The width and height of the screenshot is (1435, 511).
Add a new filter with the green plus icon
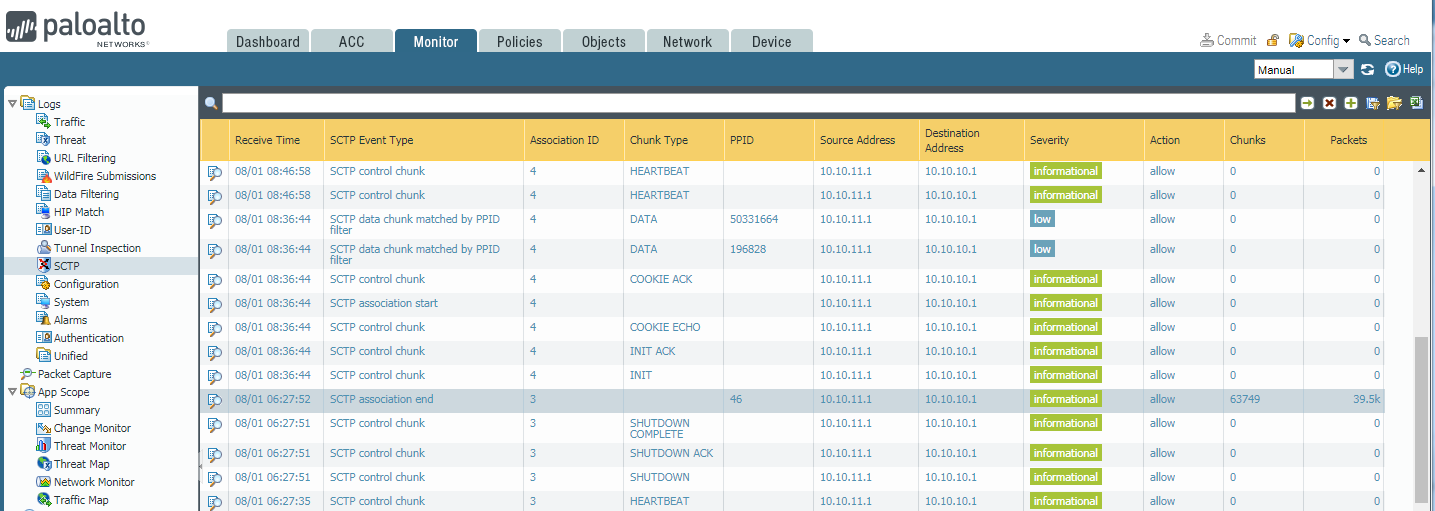[x=1351, y=103]
